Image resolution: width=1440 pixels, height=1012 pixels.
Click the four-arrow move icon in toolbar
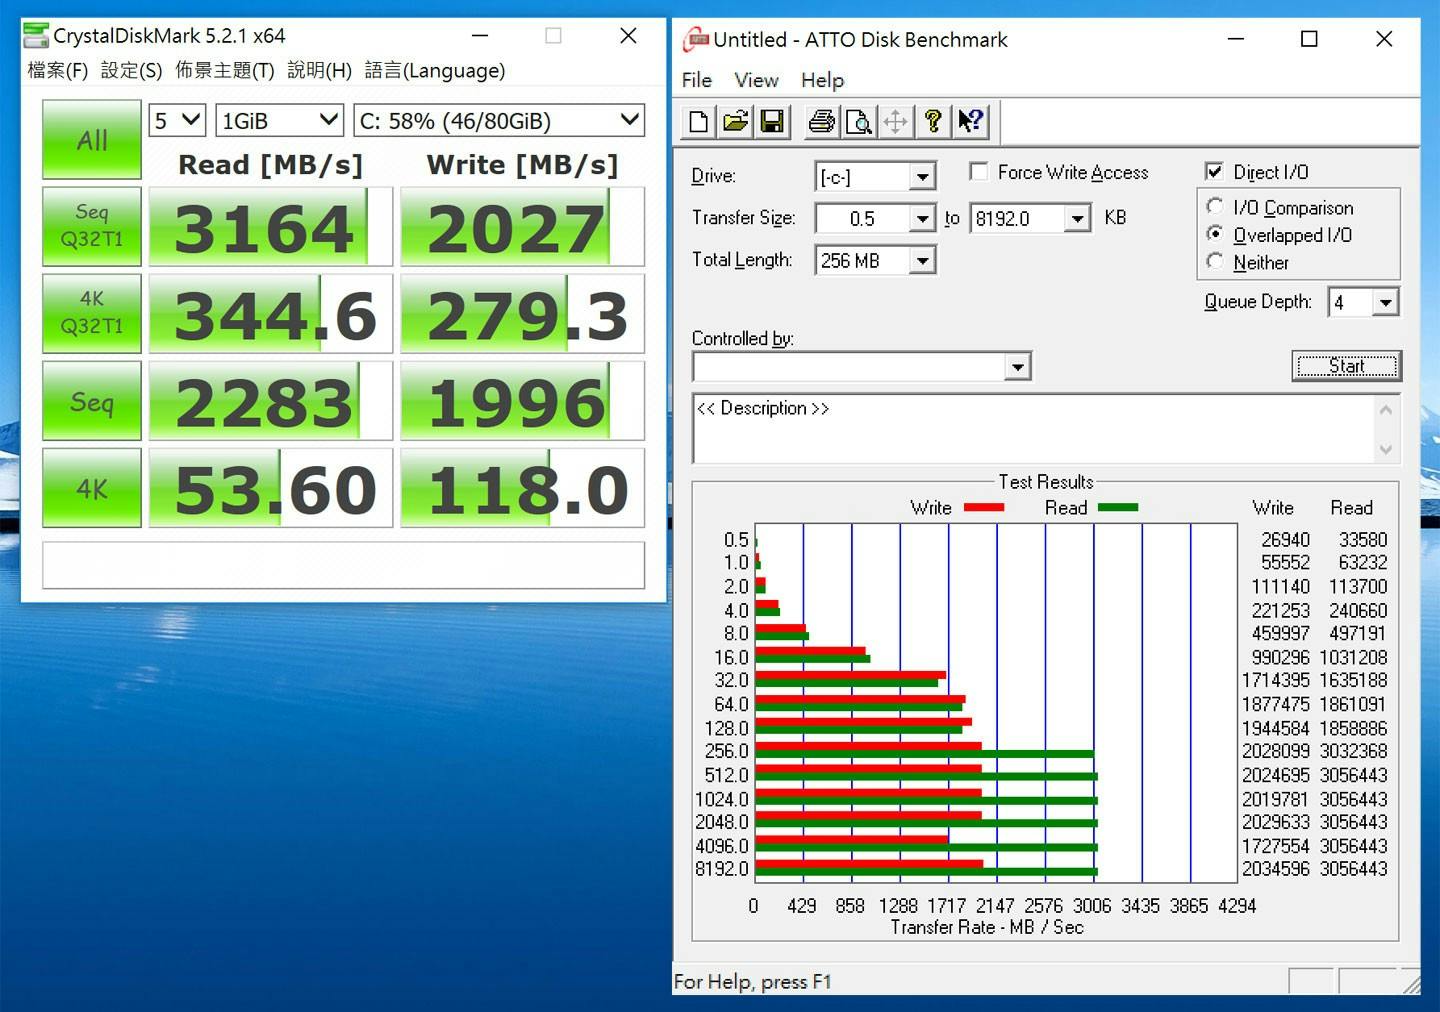pyautogui.click(x=896, y=122)
